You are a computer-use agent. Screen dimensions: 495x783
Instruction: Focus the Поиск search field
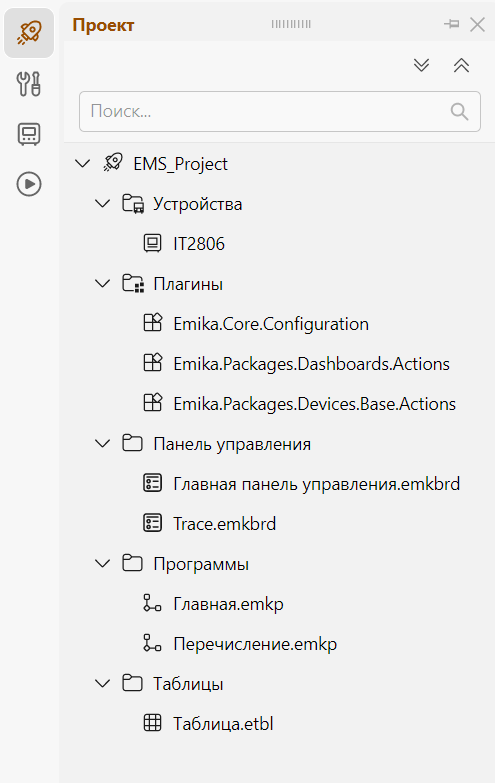tap(280, 111)
